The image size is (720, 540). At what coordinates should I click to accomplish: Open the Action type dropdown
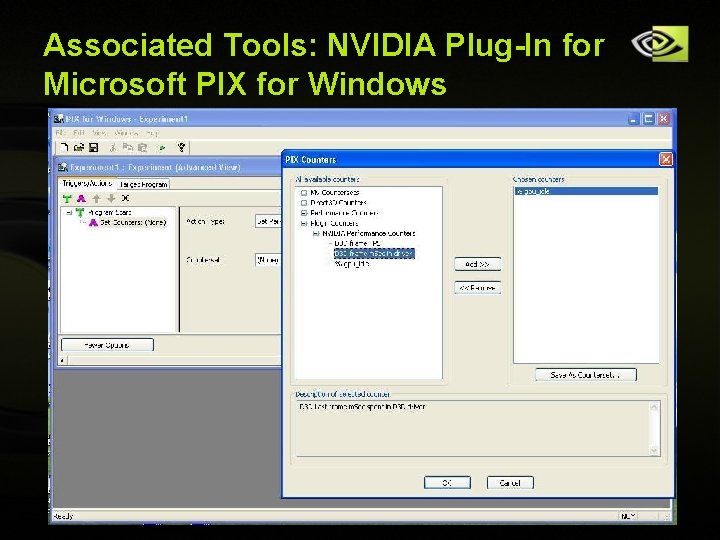tap(268, 221)
